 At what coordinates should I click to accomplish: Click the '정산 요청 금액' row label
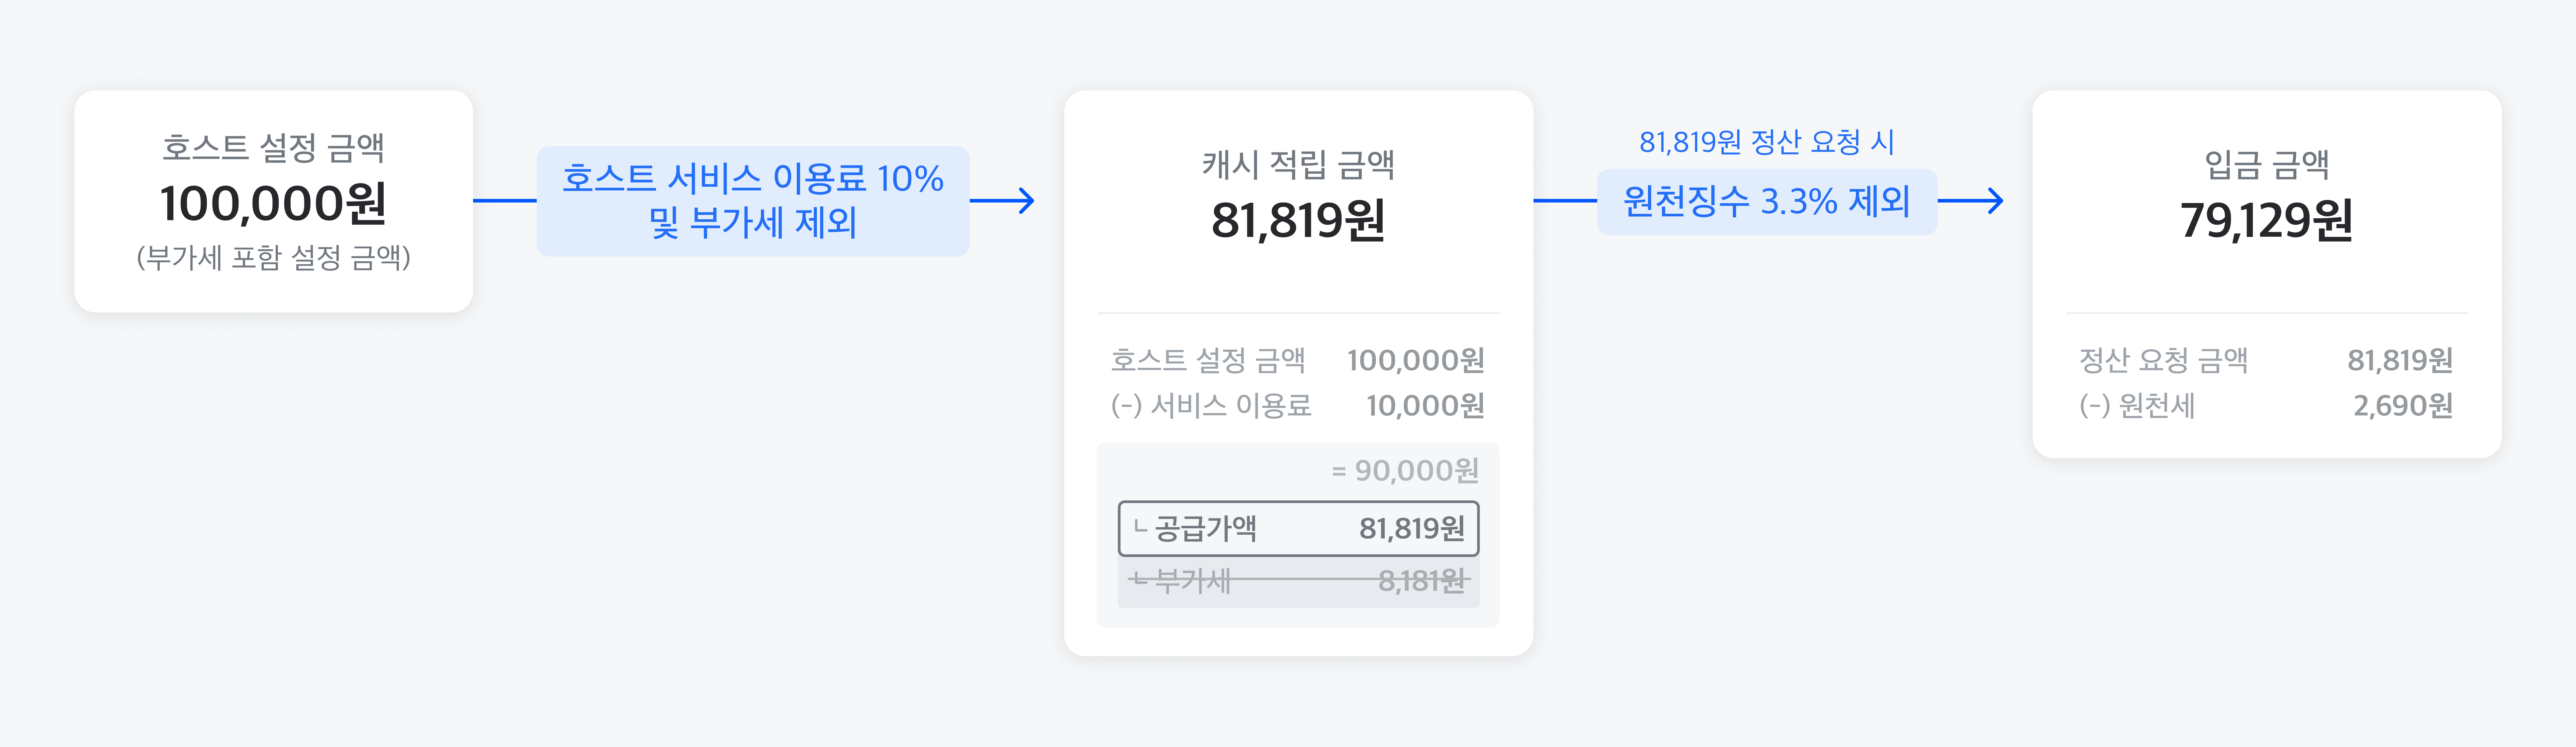[x=2163, y=360]
